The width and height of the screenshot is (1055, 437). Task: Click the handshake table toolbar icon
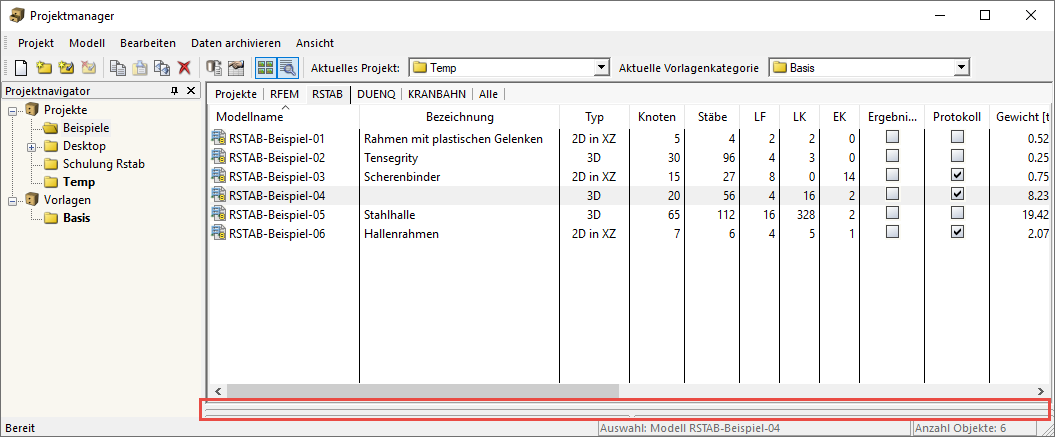coord(235,67)
